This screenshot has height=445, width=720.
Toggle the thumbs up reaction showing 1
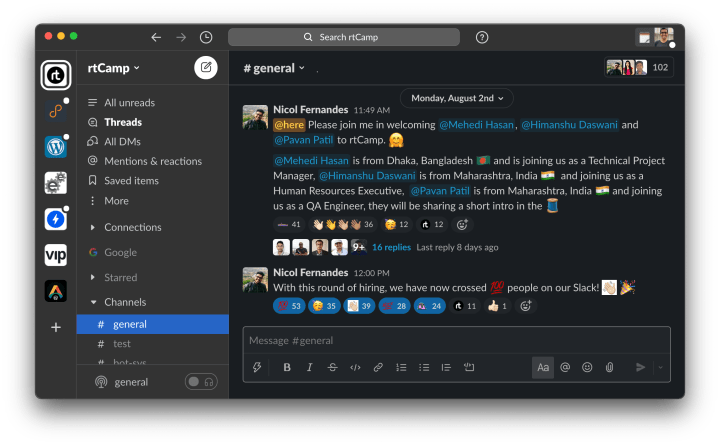tap(498, 306)
